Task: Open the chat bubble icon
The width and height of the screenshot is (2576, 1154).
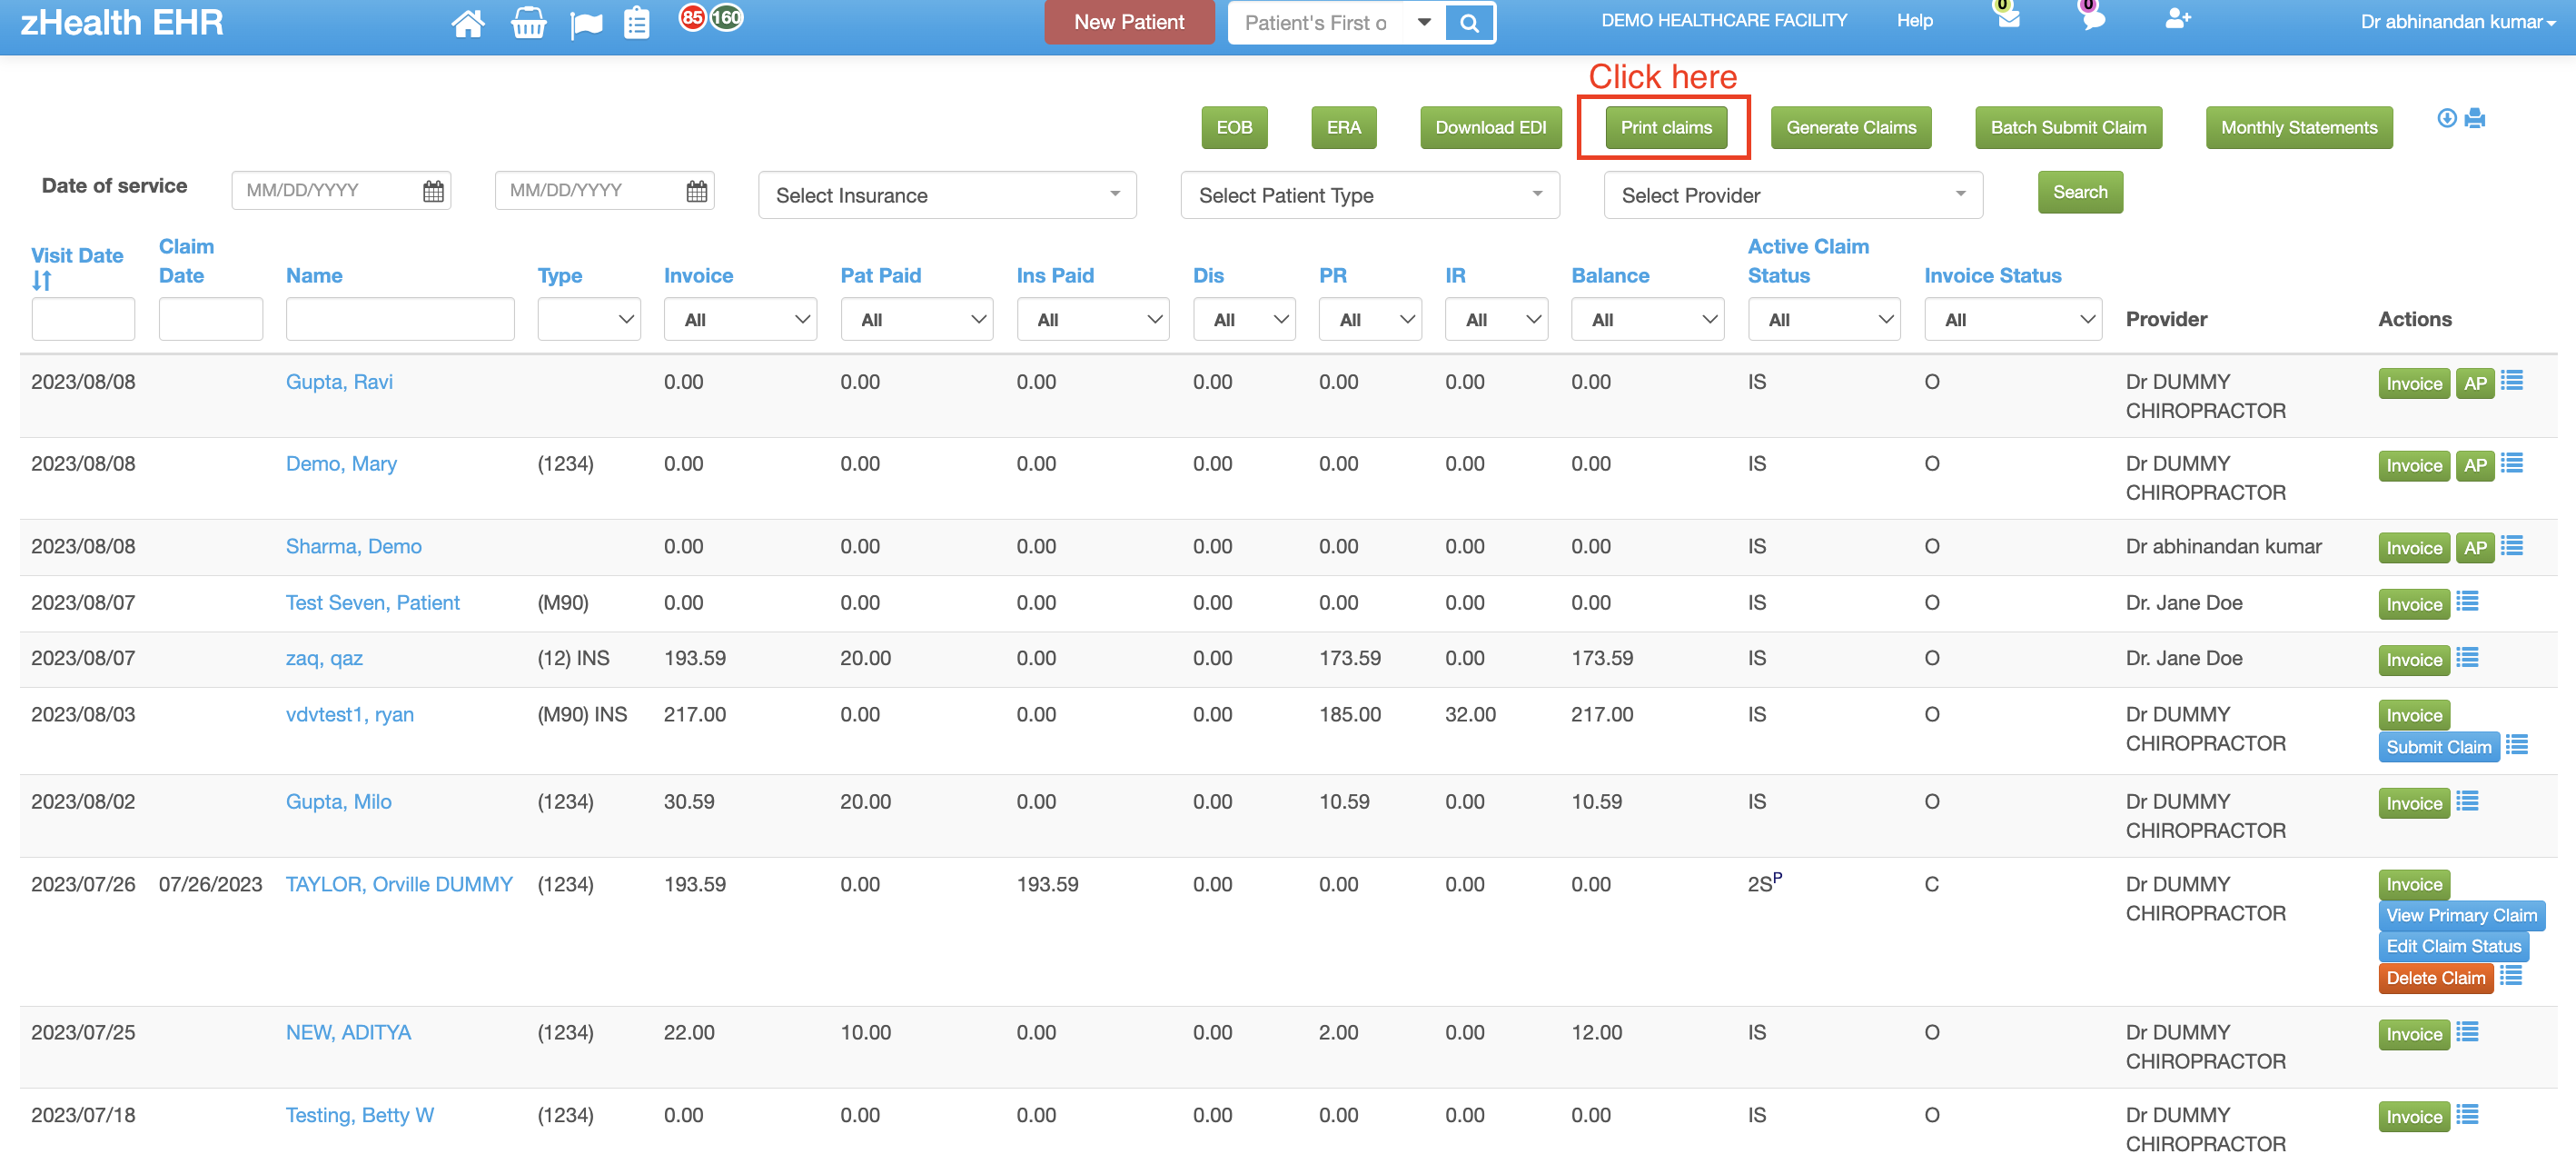Action: pos(2092,18)
